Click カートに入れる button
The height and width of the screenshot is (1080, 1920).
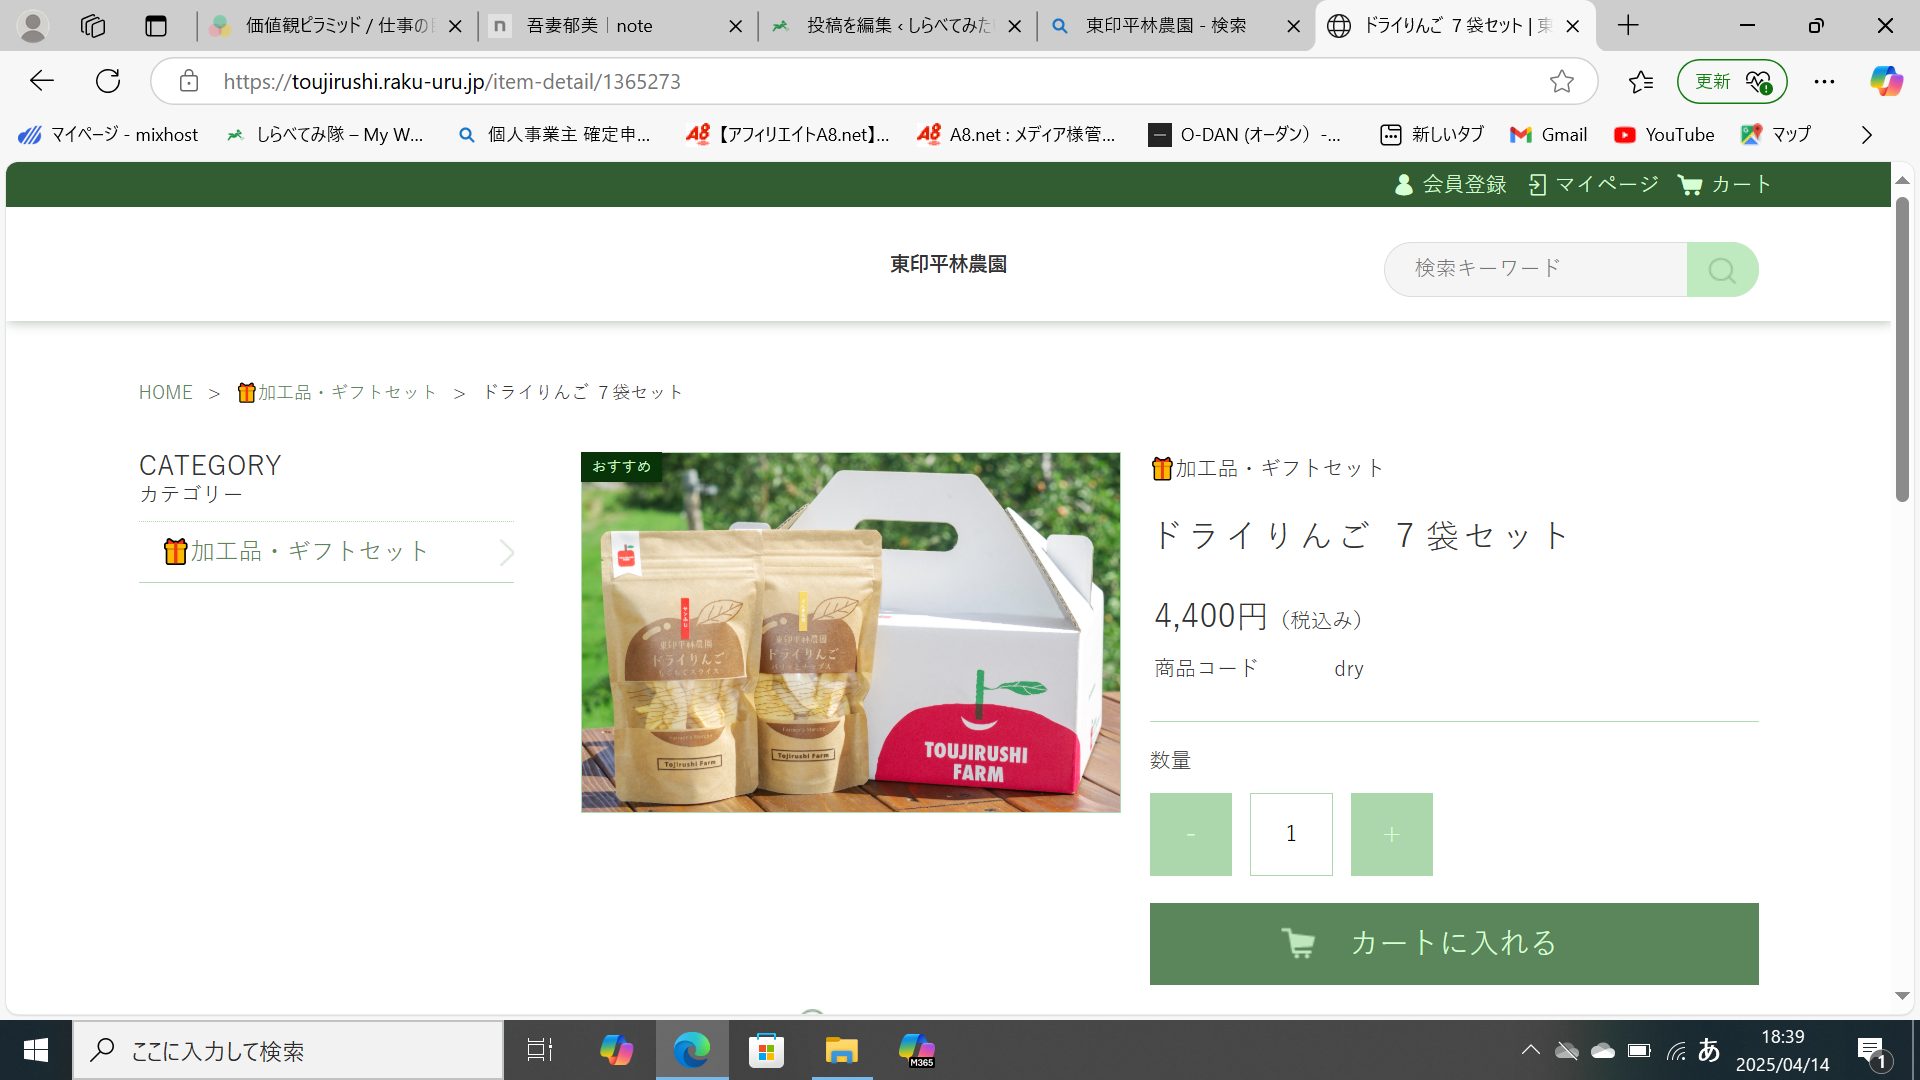coord(1453,944)
